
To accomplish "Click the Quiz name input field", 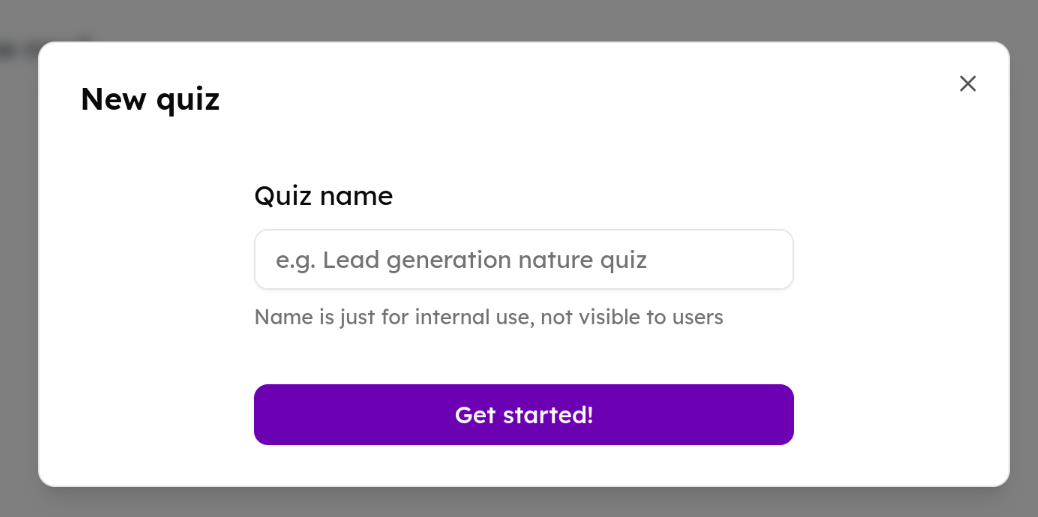I will coord(523,260).
